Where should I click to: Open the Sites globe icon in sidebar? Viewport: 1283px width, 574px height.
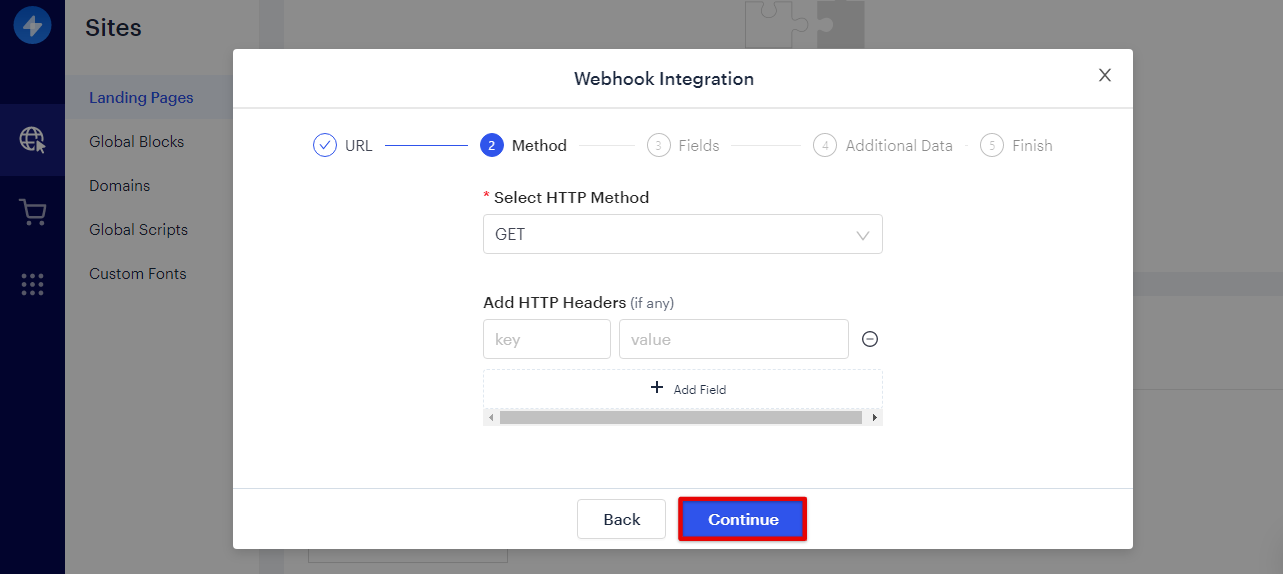click(32, 140)
